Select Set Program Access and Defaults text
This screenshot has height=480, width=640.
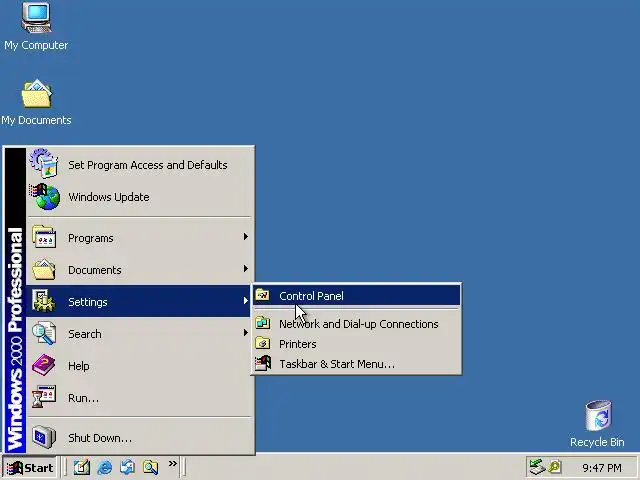[x=148, y=165]
